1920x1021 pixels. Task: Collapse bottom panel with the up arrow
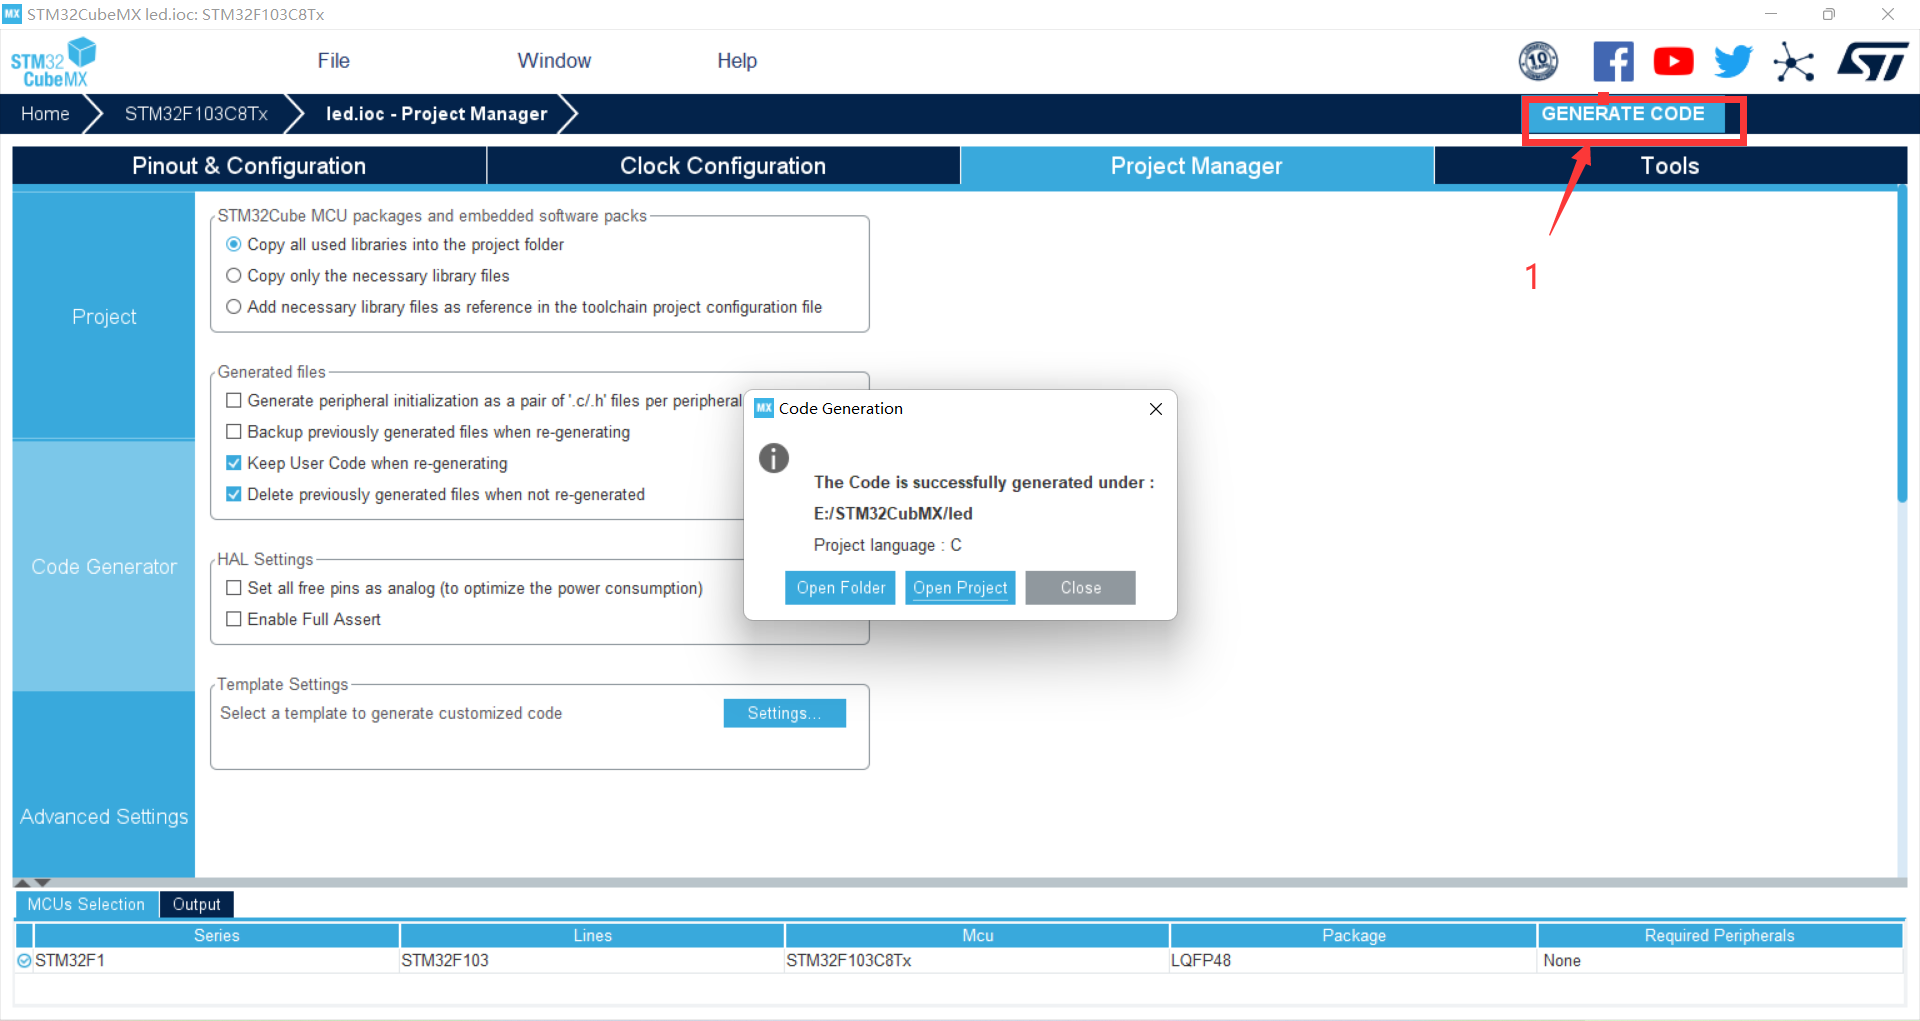point(22,883)
